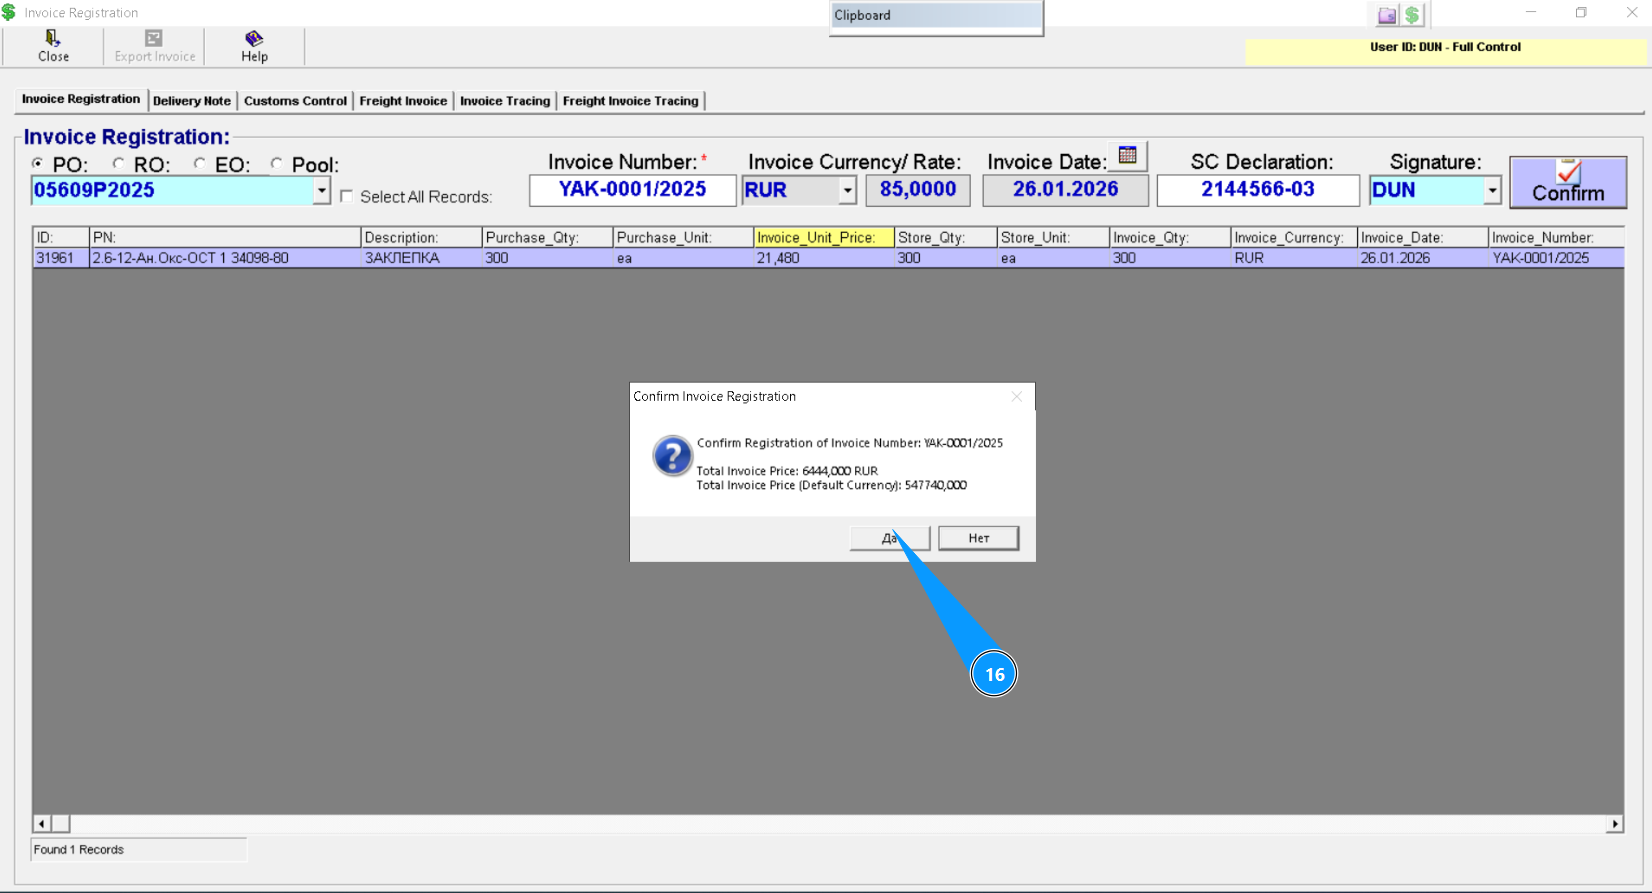Screen dimensions: 1652x893
Task: Click the Clipboard window title bar
Action: (936, 15)
